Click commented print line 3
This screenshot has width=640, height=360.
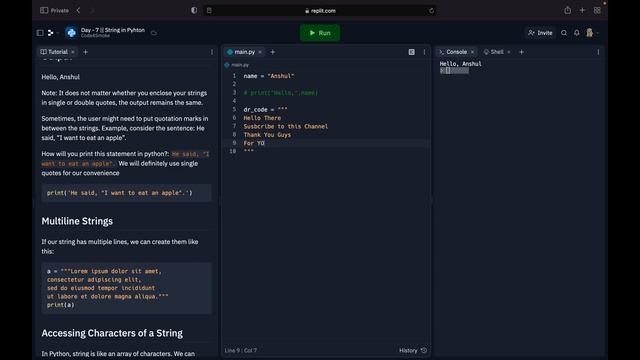point(281,93)
